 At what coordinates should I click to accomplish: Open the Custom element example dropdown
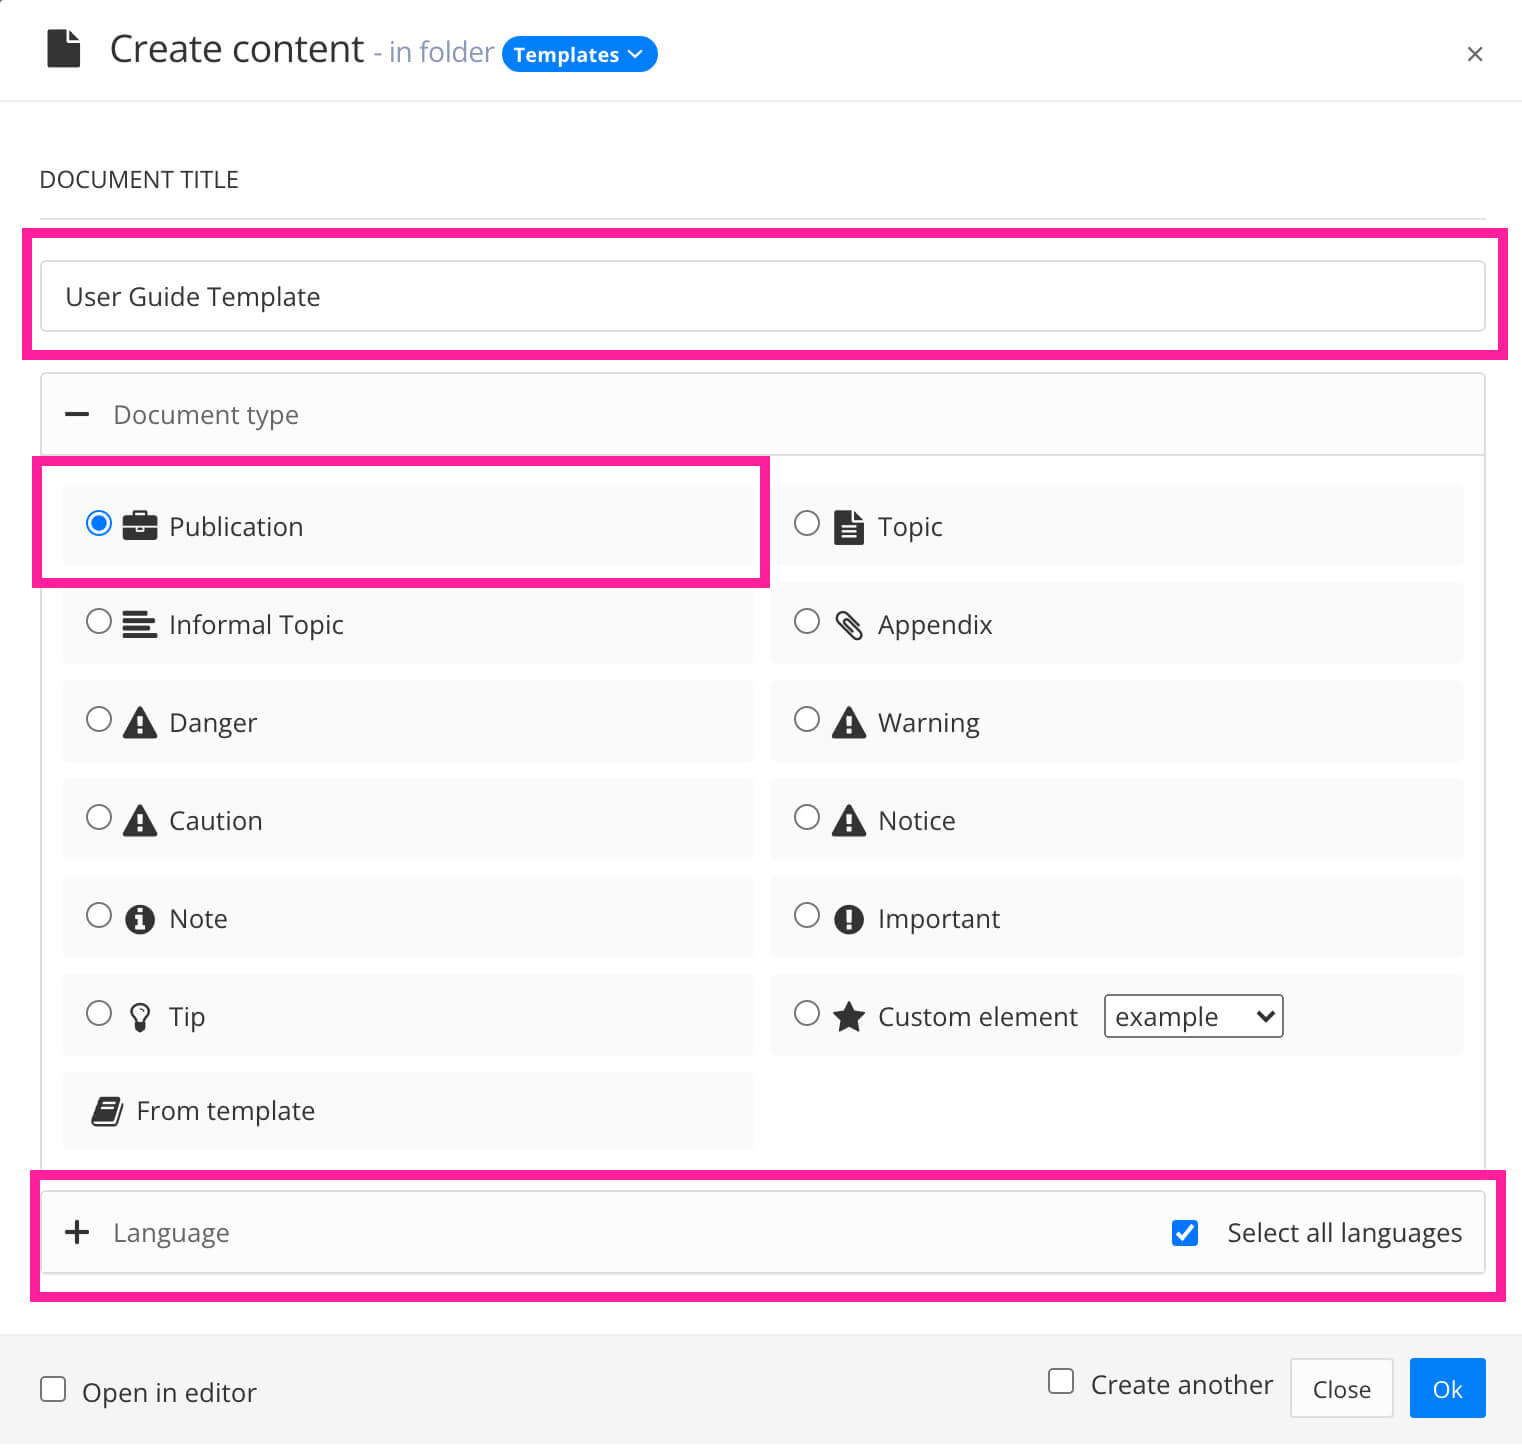pos(1193,1016)
